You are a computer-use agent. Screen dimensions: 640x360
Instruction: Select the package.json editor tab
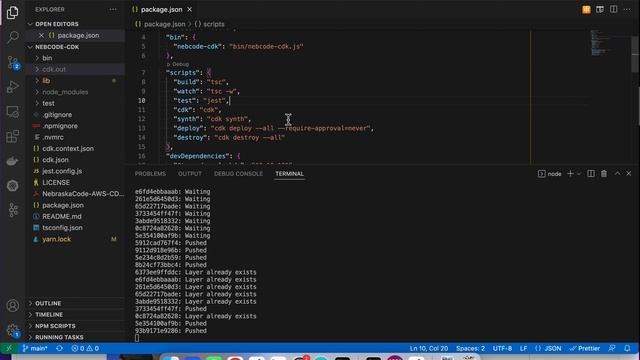click(162, 9)
